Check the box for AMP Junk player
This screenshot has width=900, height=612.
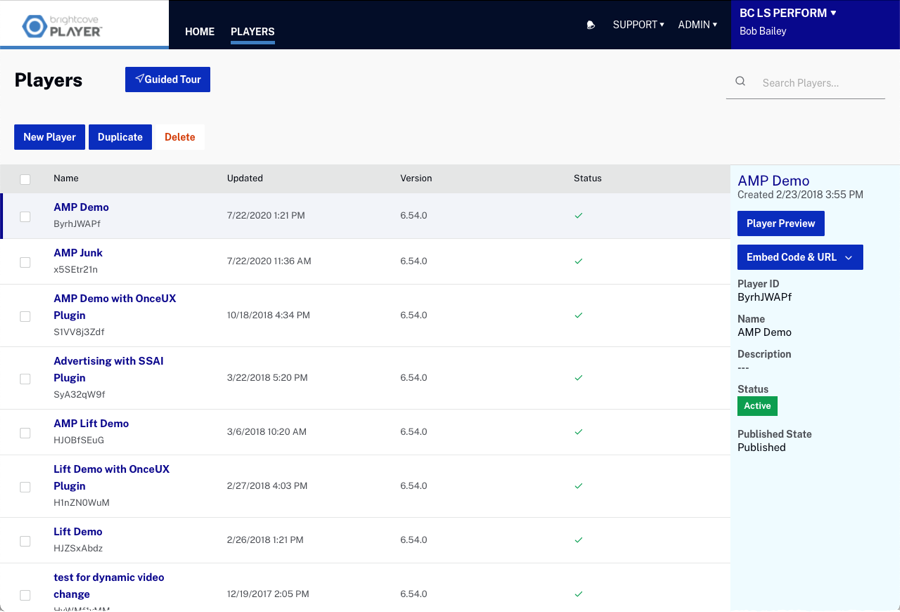pyautogui.click(x=26, y=262)
